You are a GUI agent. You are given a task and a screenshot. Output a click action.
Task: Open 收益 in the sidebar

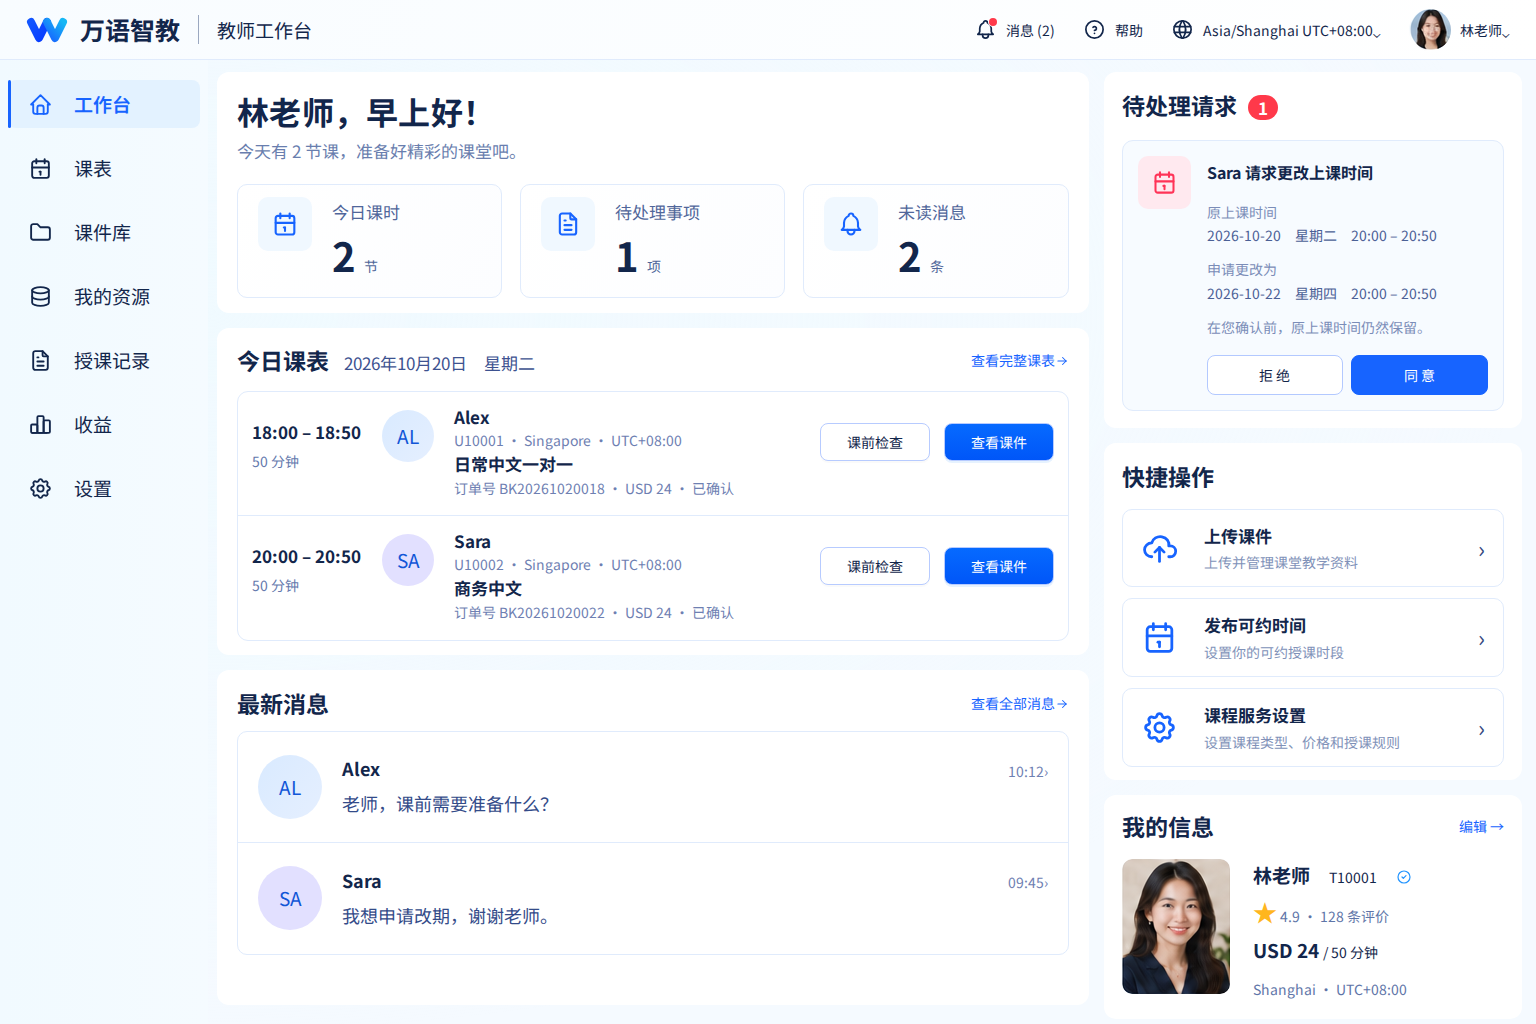tap(104, 424)
